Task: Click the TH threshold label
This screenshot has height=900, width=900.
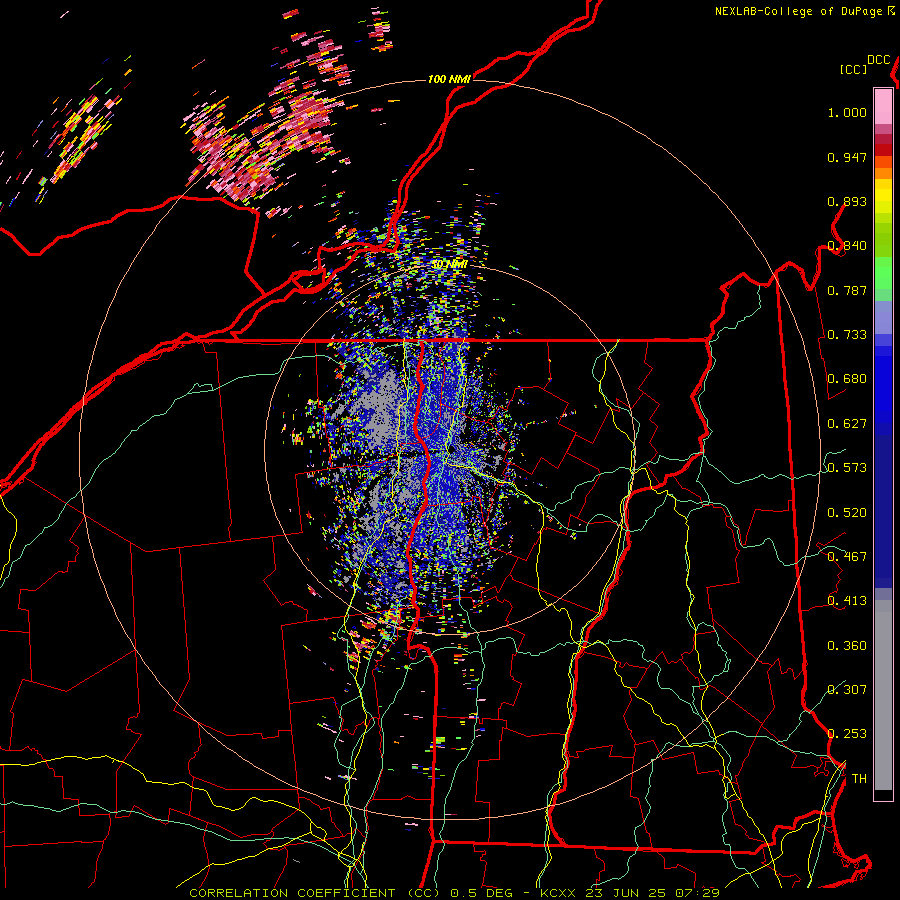Action: click(859, 779)
